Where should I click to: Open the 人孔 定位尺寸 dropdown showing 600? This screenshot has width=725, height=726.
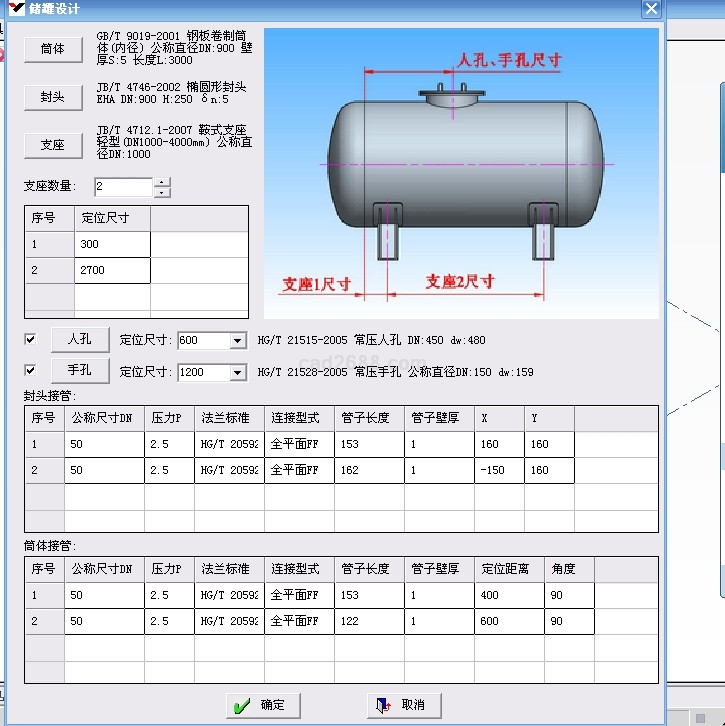click(x=237, y=341)
